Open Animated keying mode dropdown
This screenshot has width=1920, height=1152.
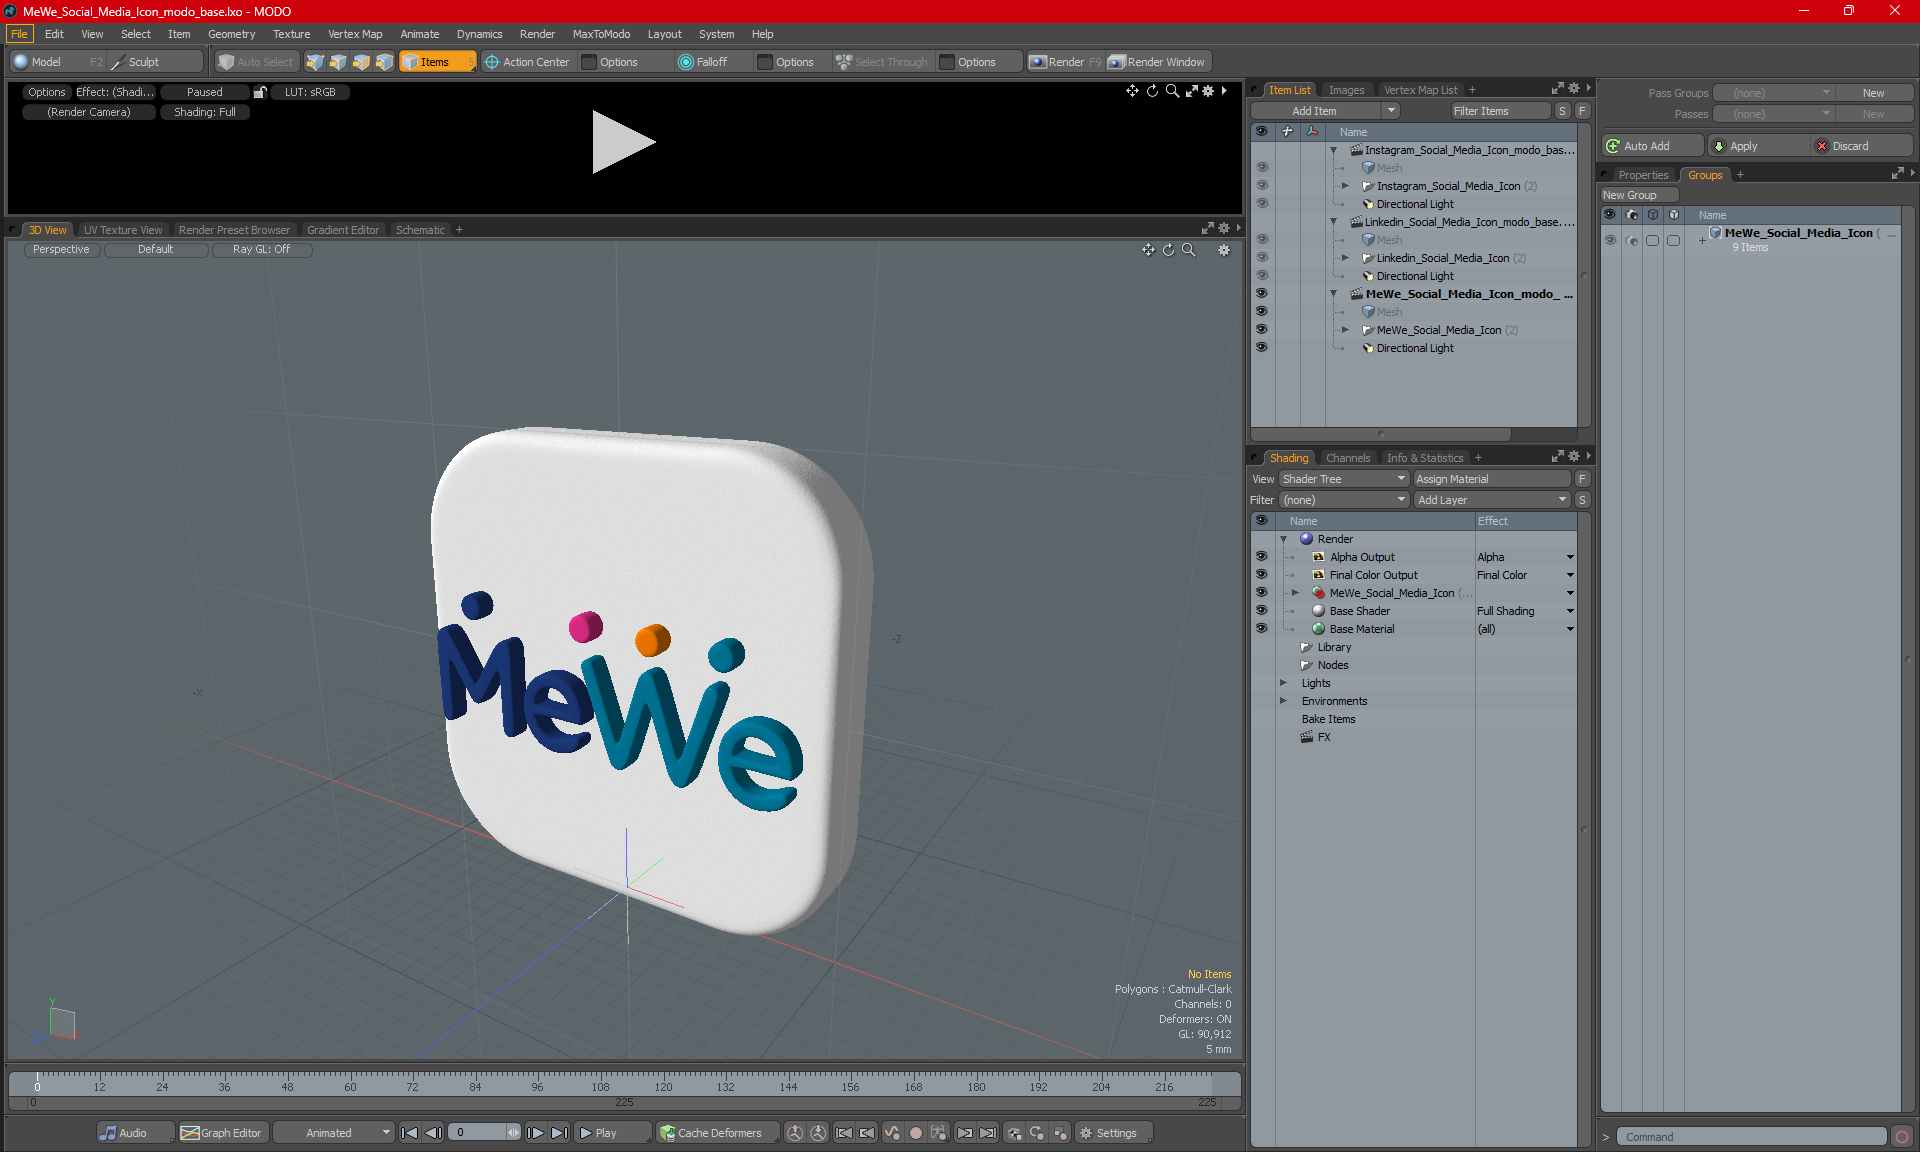335,1133
